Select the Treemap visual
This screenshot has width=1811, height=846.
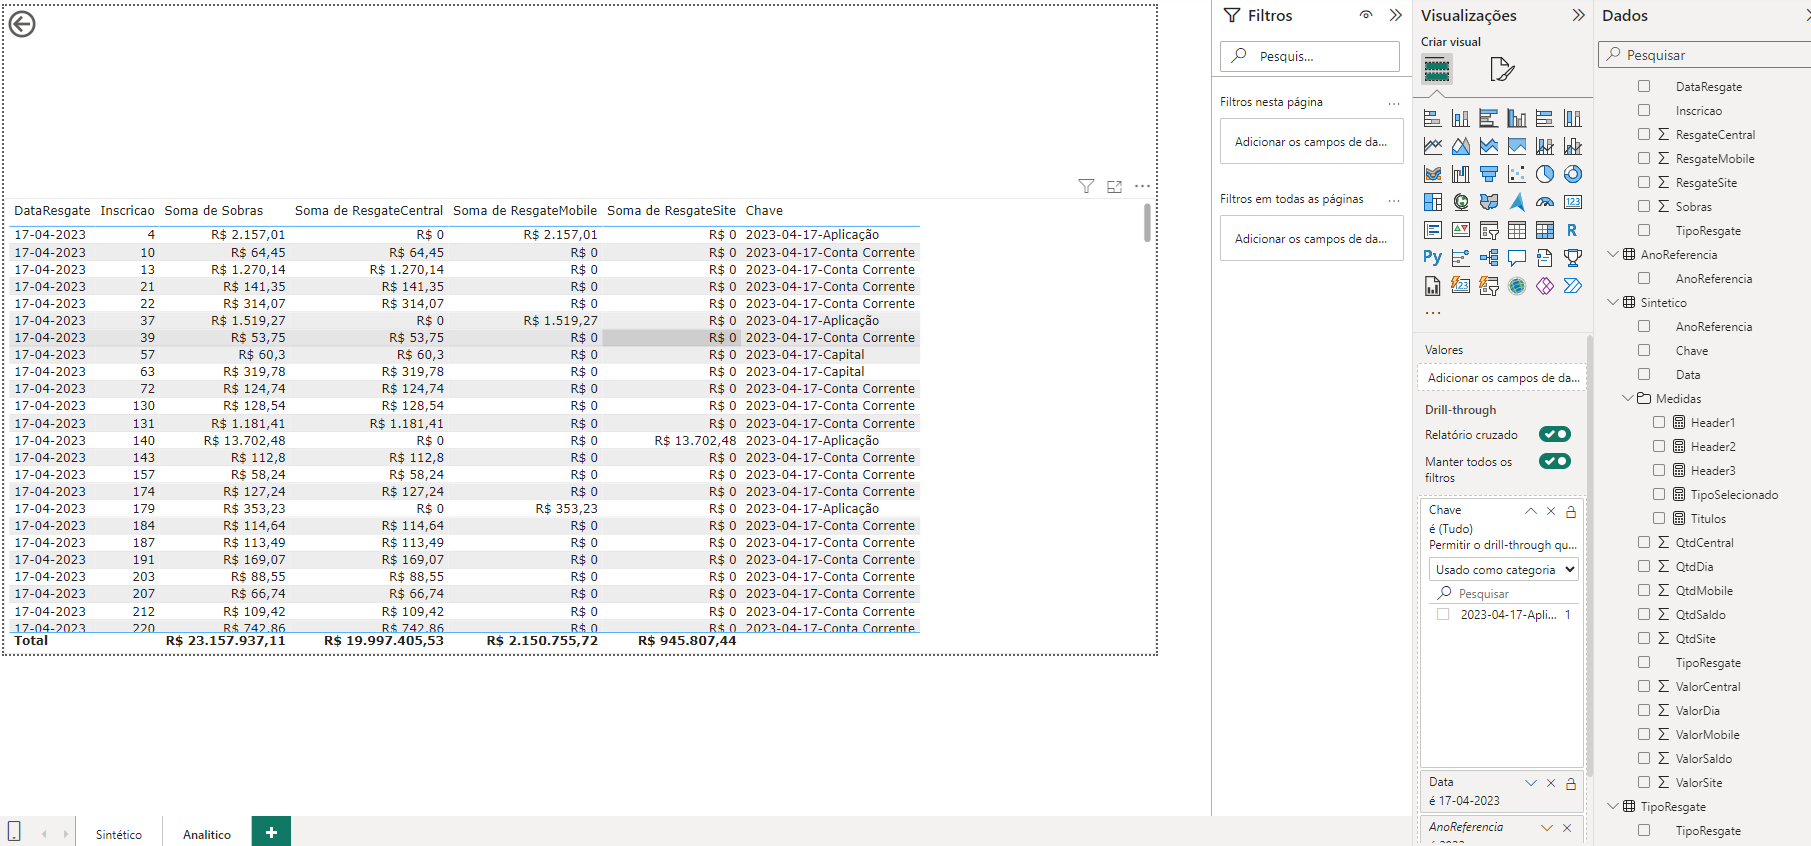1433,202
